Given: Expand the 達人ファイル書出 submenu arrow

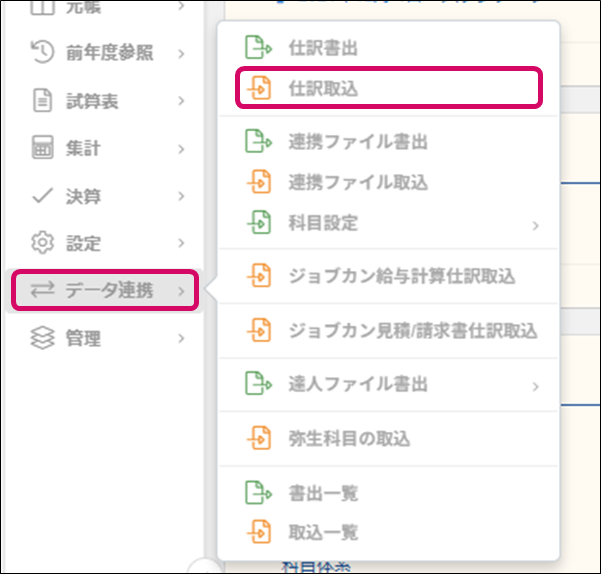Looking at the screenshot, I should click(536, 385).
